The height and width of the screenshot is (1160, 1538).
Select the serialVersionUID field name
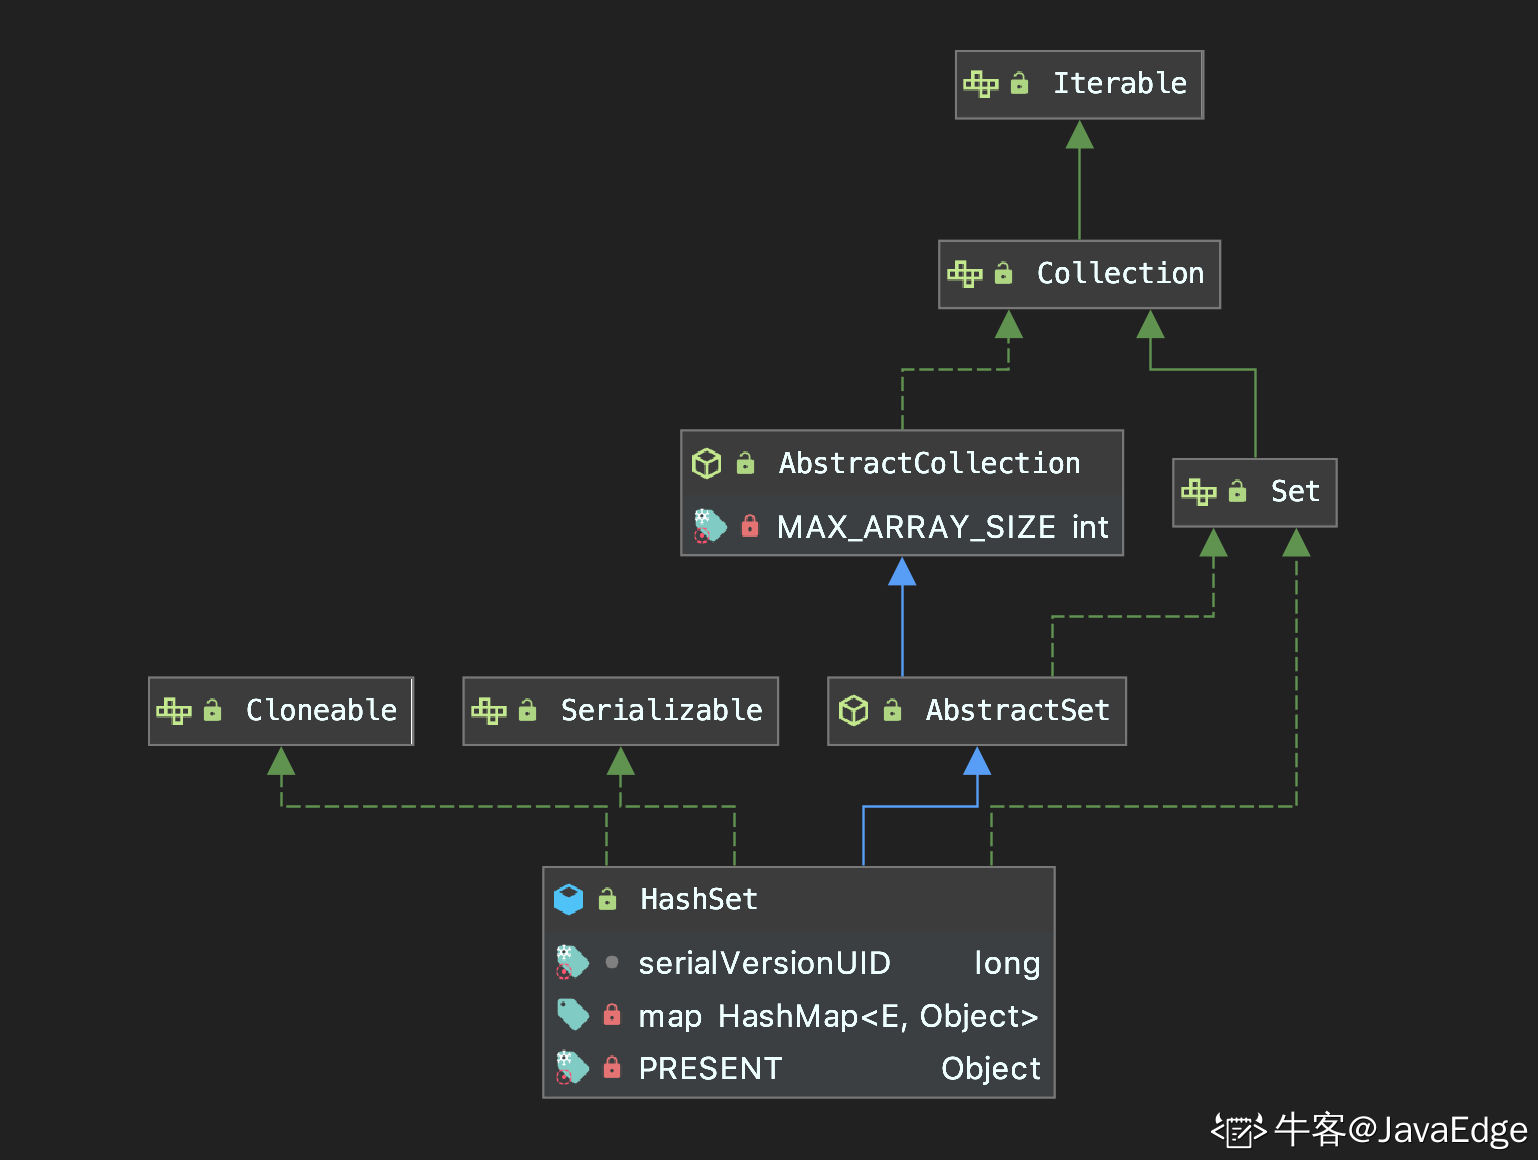click(x=765, y=963)
